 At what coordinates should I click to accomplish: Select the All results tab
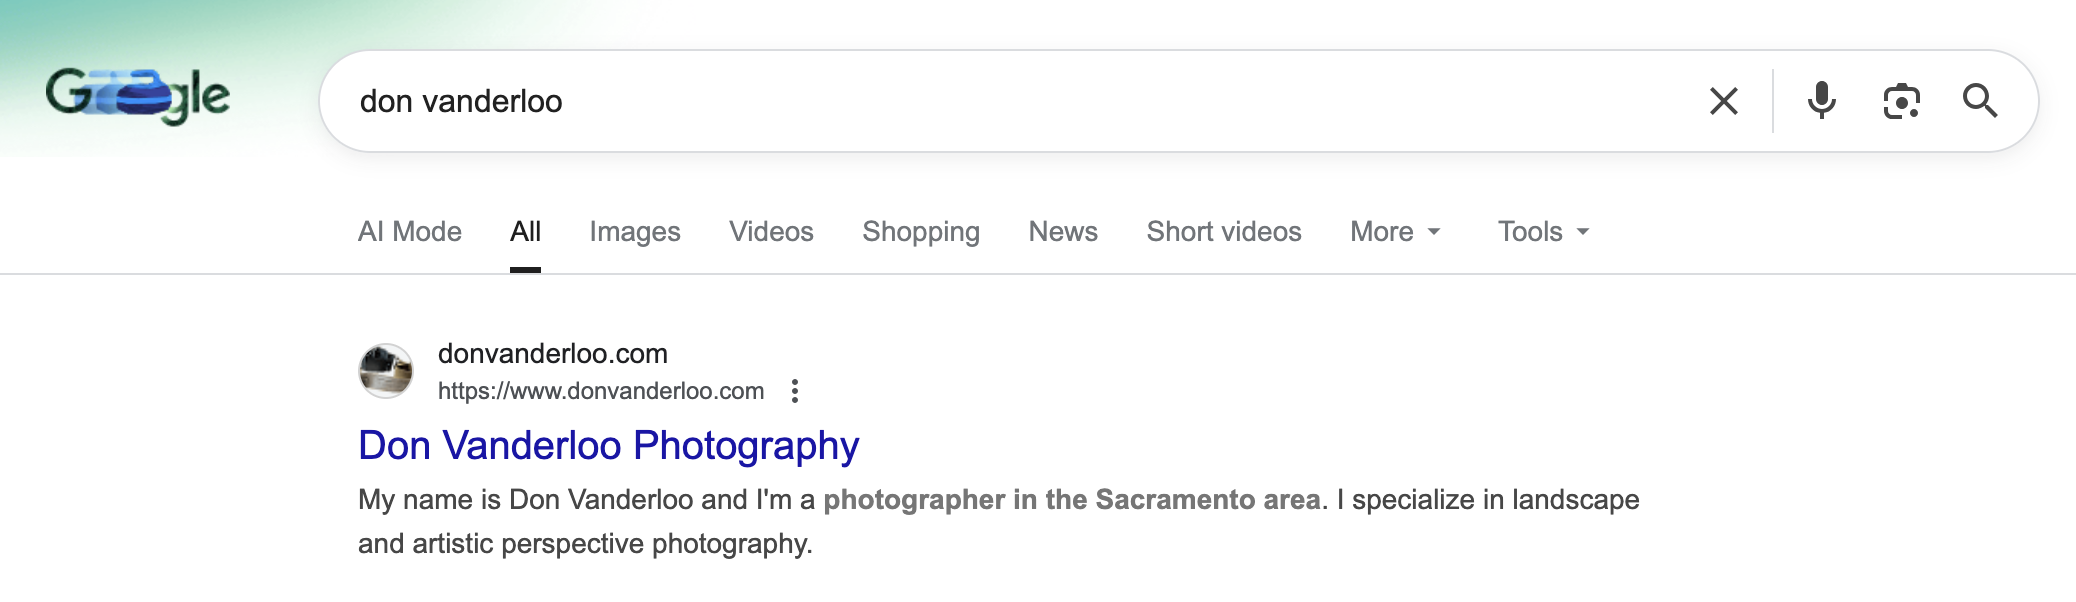tap(525, 232)
